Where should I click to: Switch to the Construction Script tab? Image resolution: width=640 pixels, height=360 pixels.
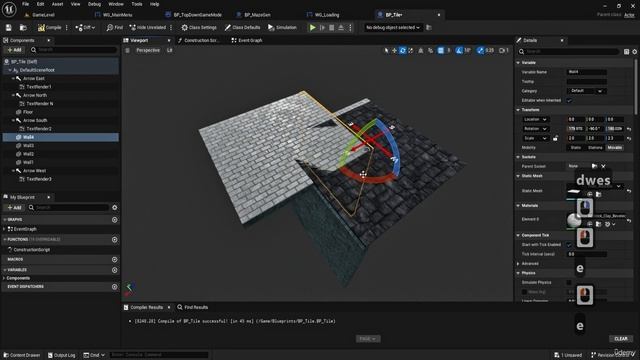(198, 40)
